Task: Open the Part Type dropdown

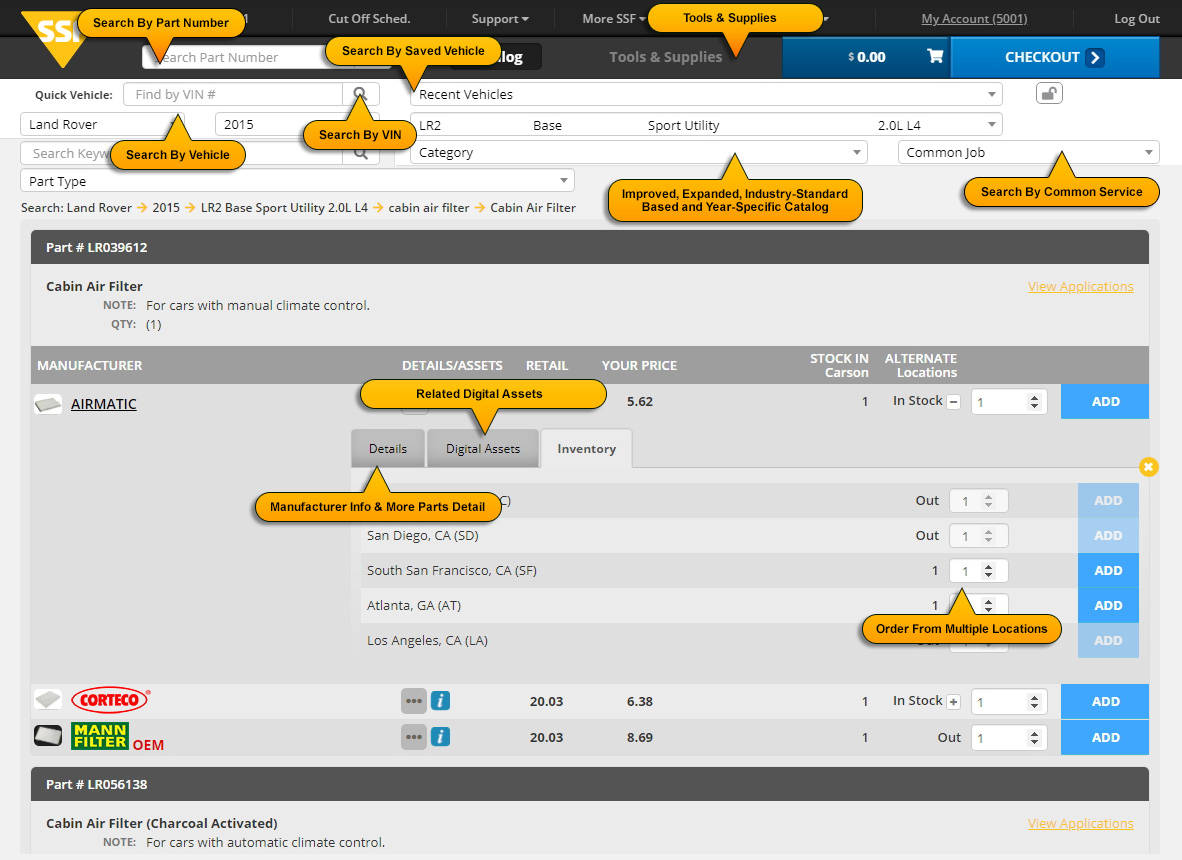Action: click(297, 182)
